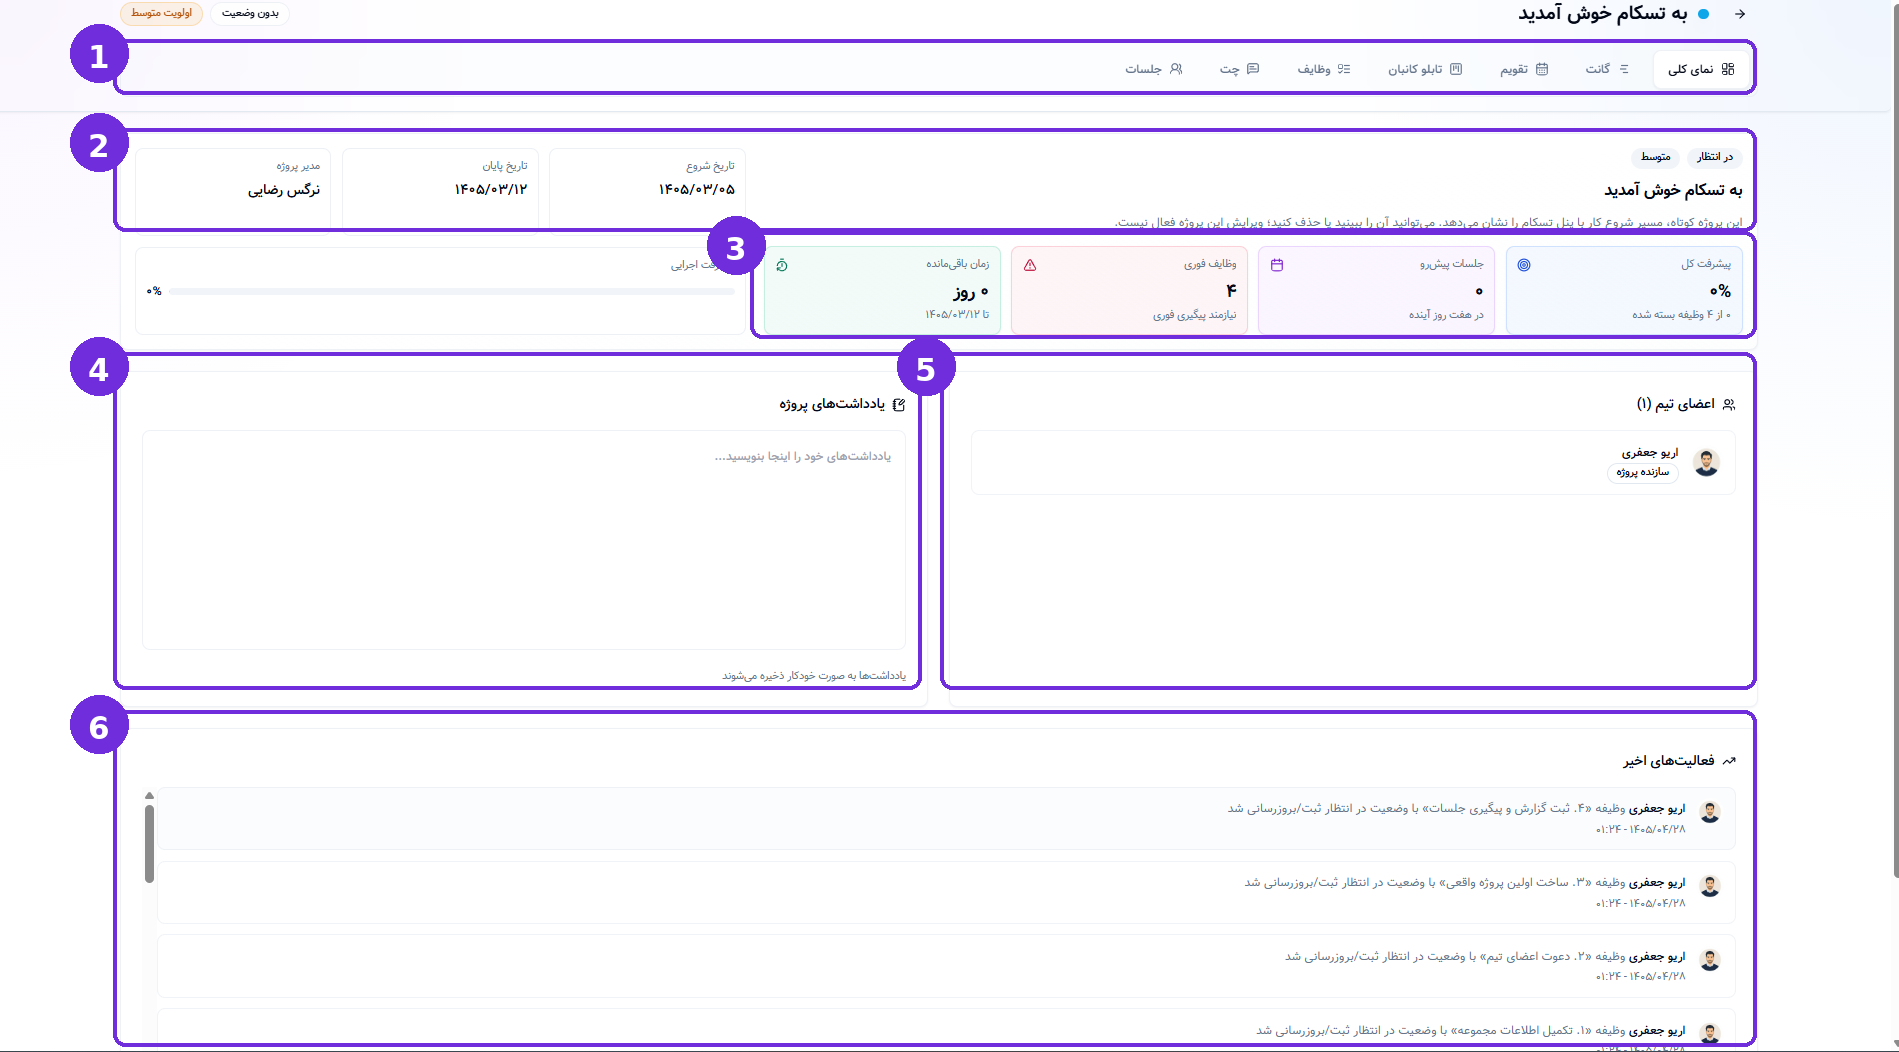Click the chat bubble icon beside چت
Screen dimensions: 1899x1052
[x=1253, y=69]
